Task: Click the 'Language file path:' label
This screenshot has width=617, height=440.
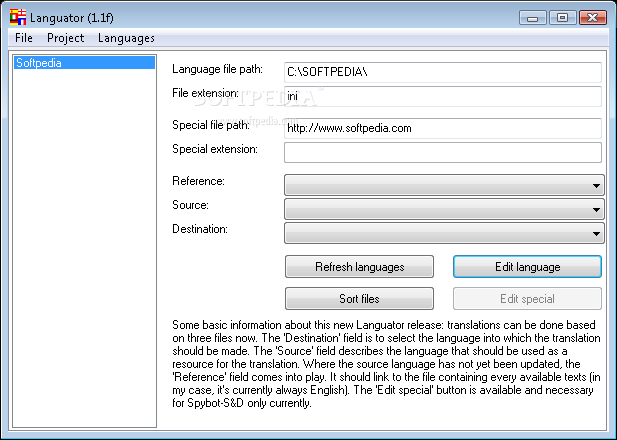Action: click(x=217, y=69)
